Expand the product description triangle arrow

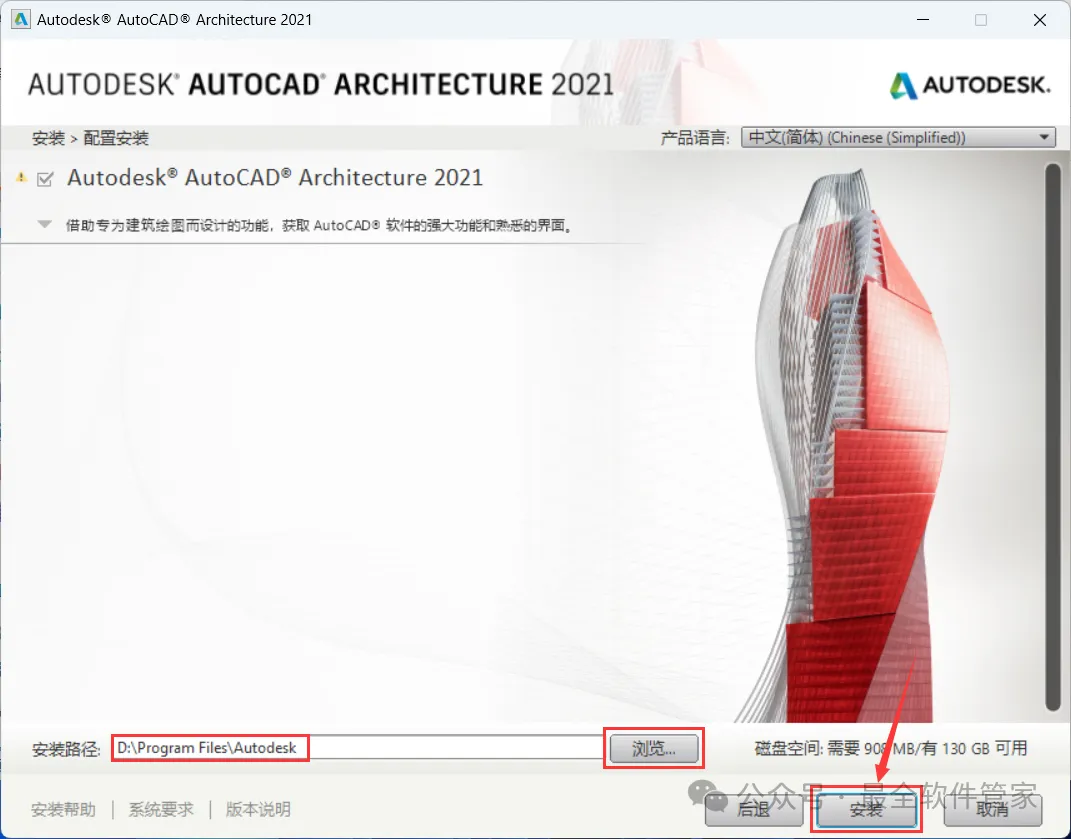44,224
